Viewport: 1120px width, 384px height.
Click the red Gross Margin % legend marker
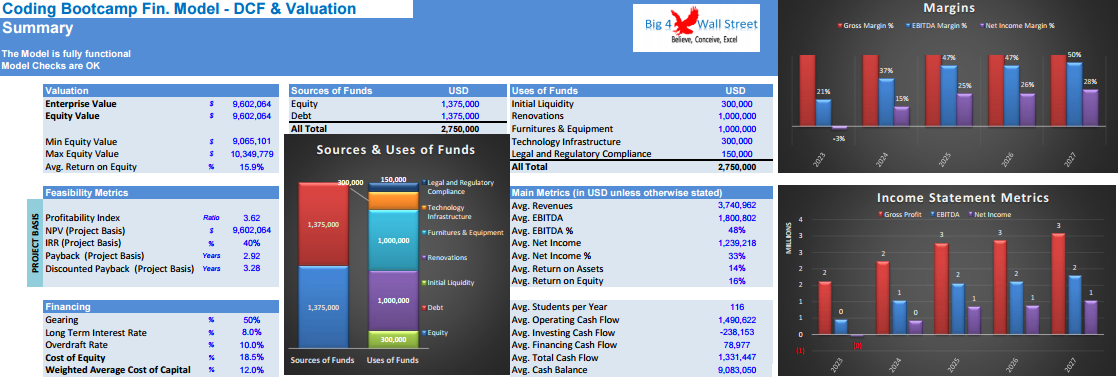(x=841, y=25)
